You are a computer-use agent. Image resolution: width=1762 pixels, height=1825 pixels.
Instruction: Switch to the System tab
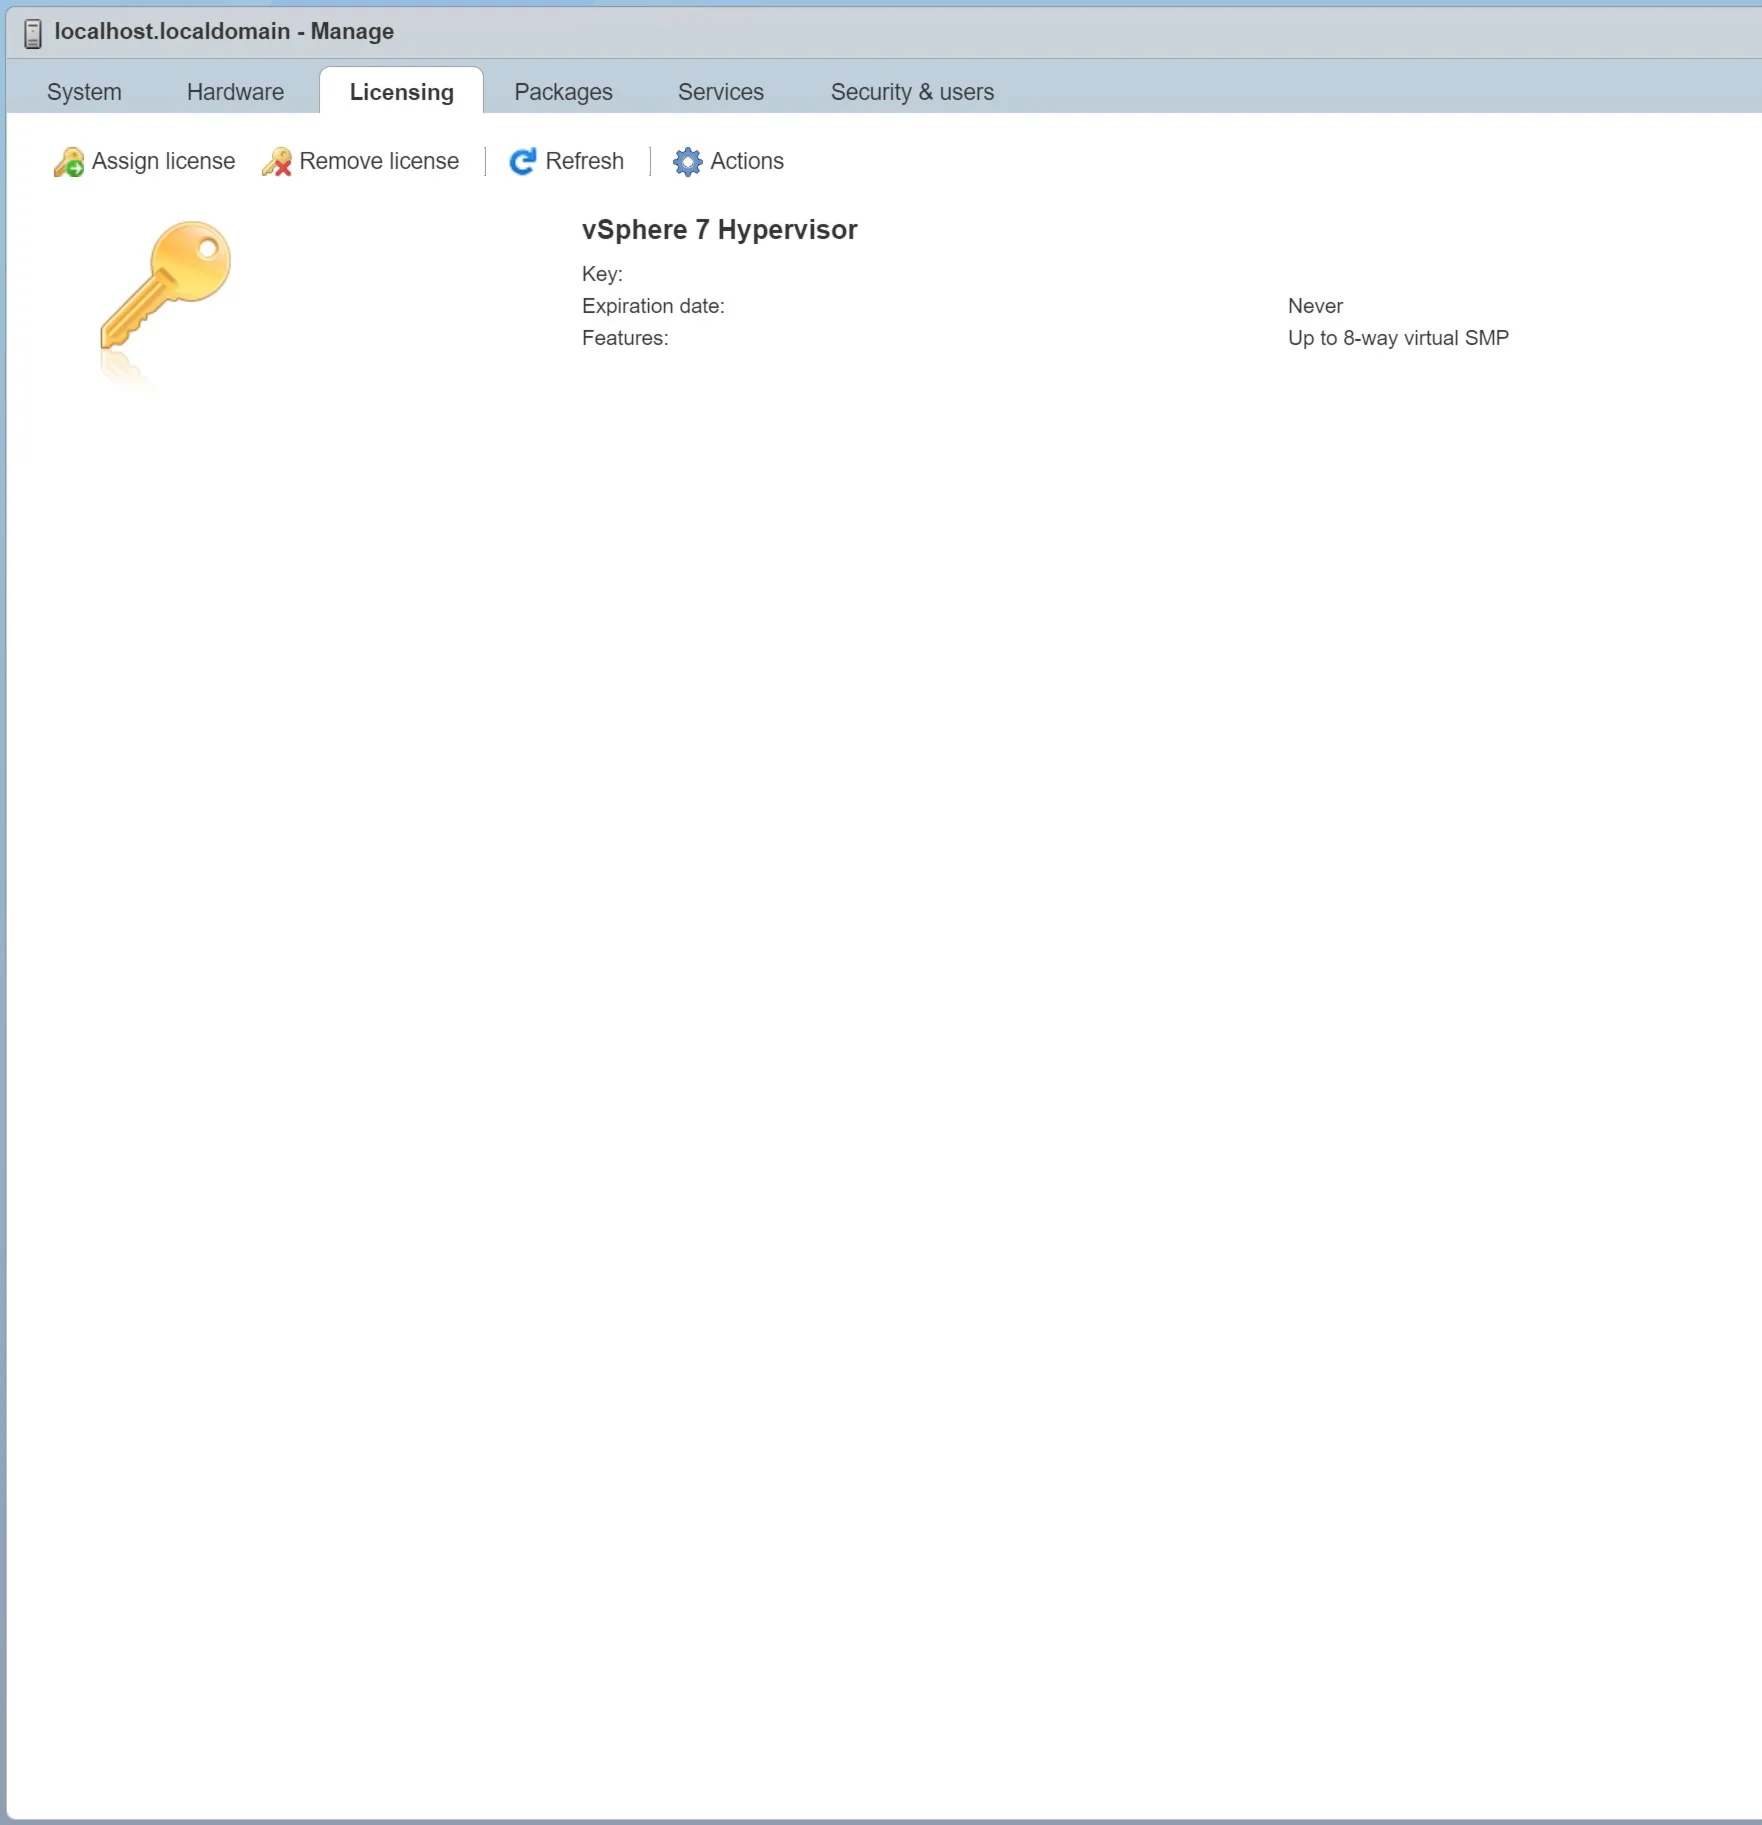(x=84, y=92)
